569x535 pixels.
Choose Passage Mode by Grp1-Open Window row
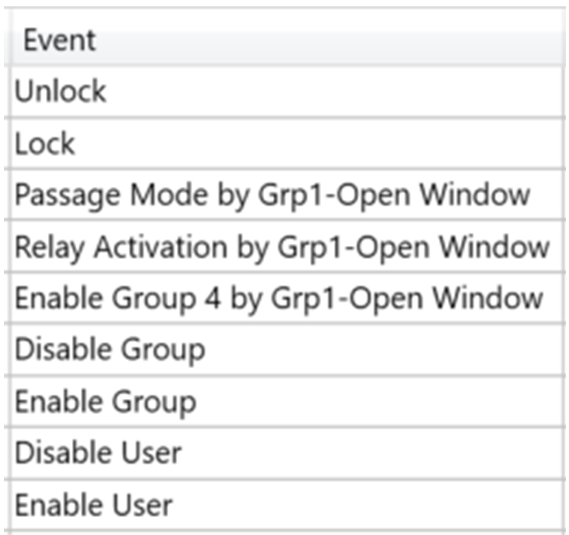(x=288, y=195)
